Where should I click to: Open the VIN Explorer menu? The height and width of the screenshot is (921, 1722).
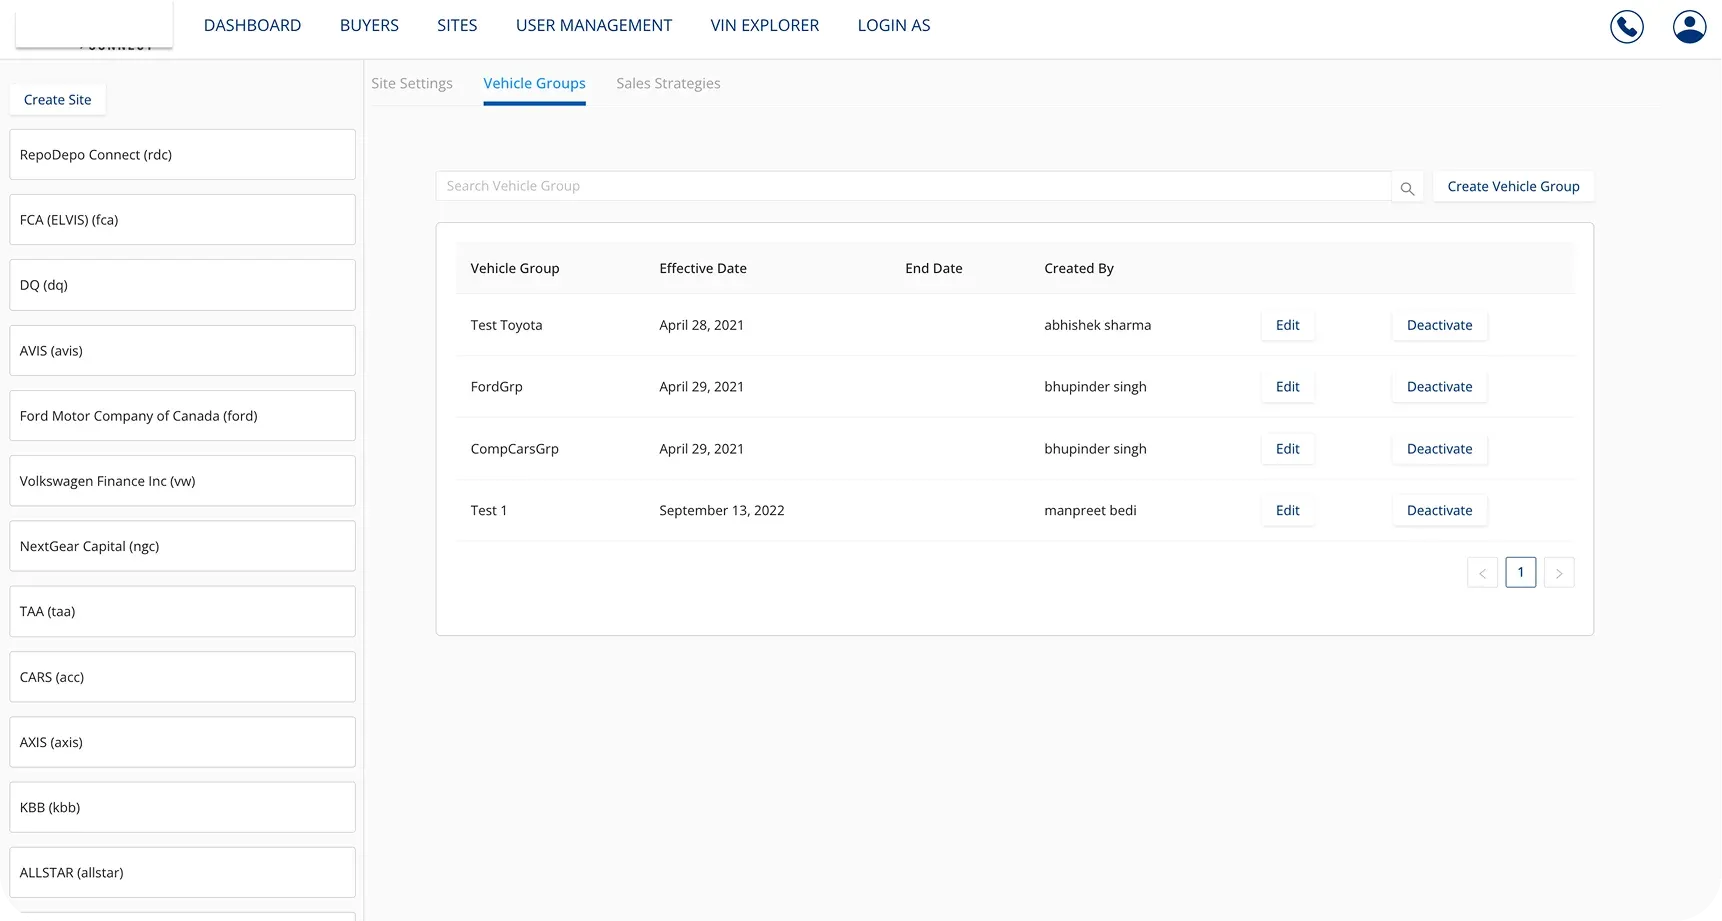(x=764, y=25)
